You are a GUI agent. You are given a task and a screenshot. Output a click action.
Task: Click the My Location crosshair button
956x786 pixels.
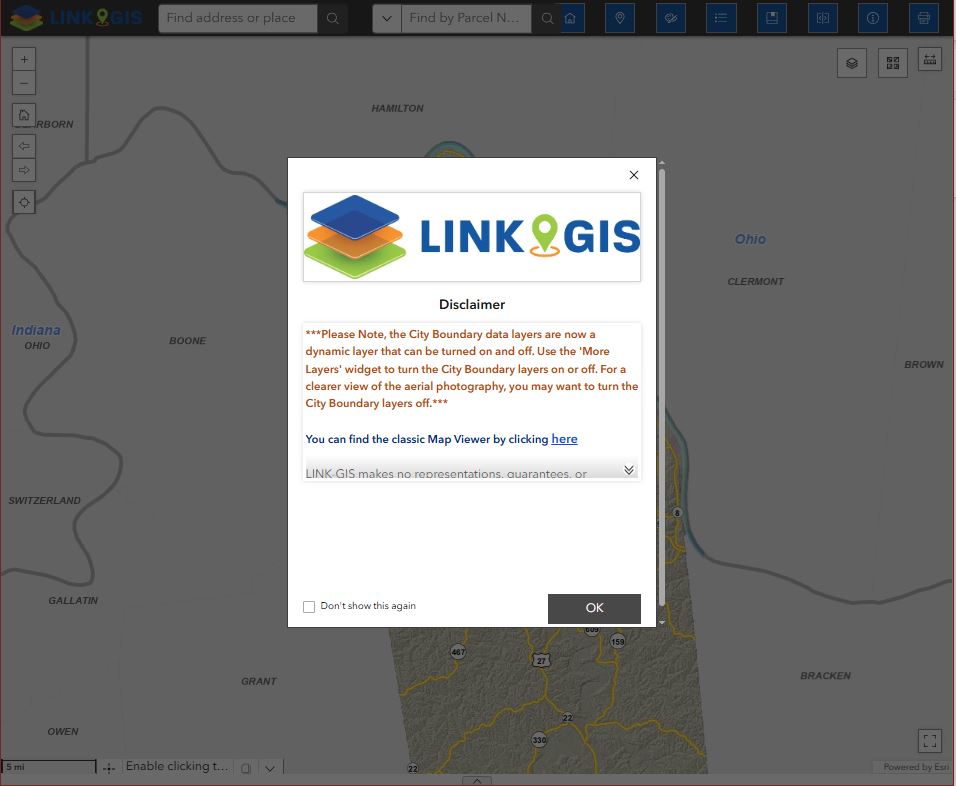point(24,202)
